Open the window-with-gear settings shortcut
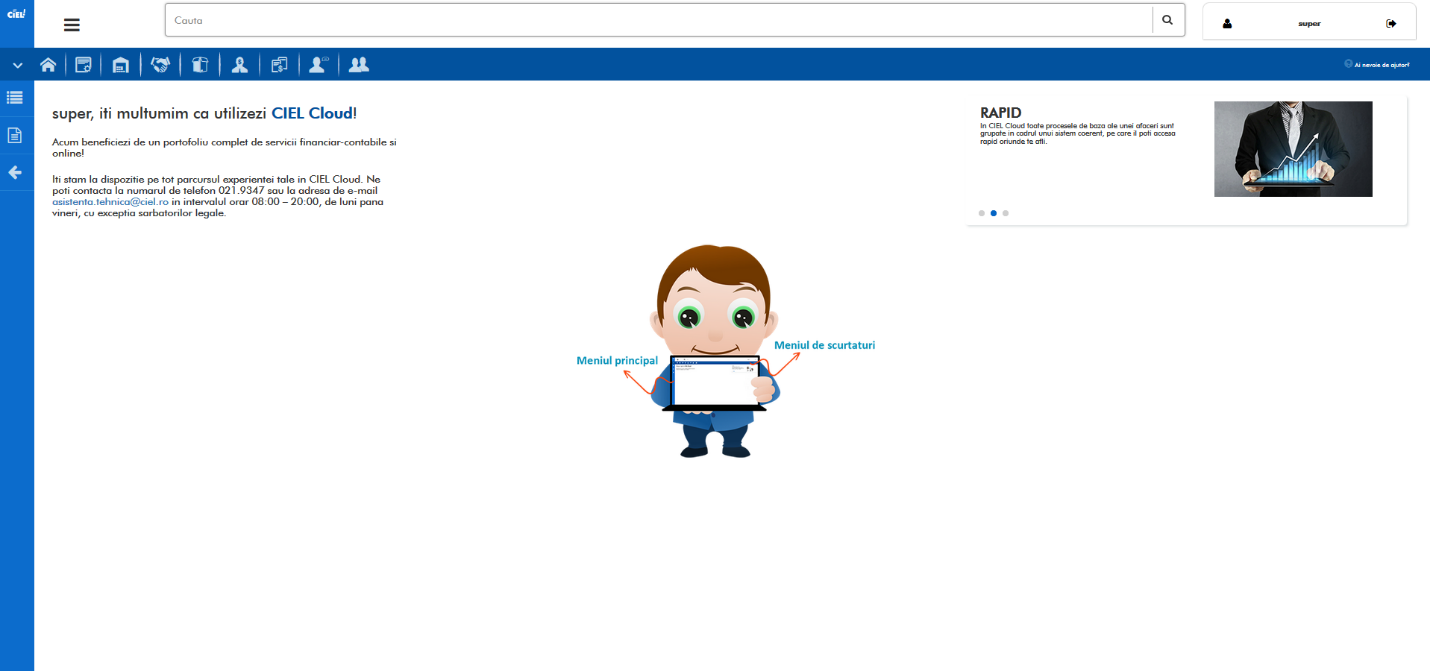 click(x=84, y=65)
